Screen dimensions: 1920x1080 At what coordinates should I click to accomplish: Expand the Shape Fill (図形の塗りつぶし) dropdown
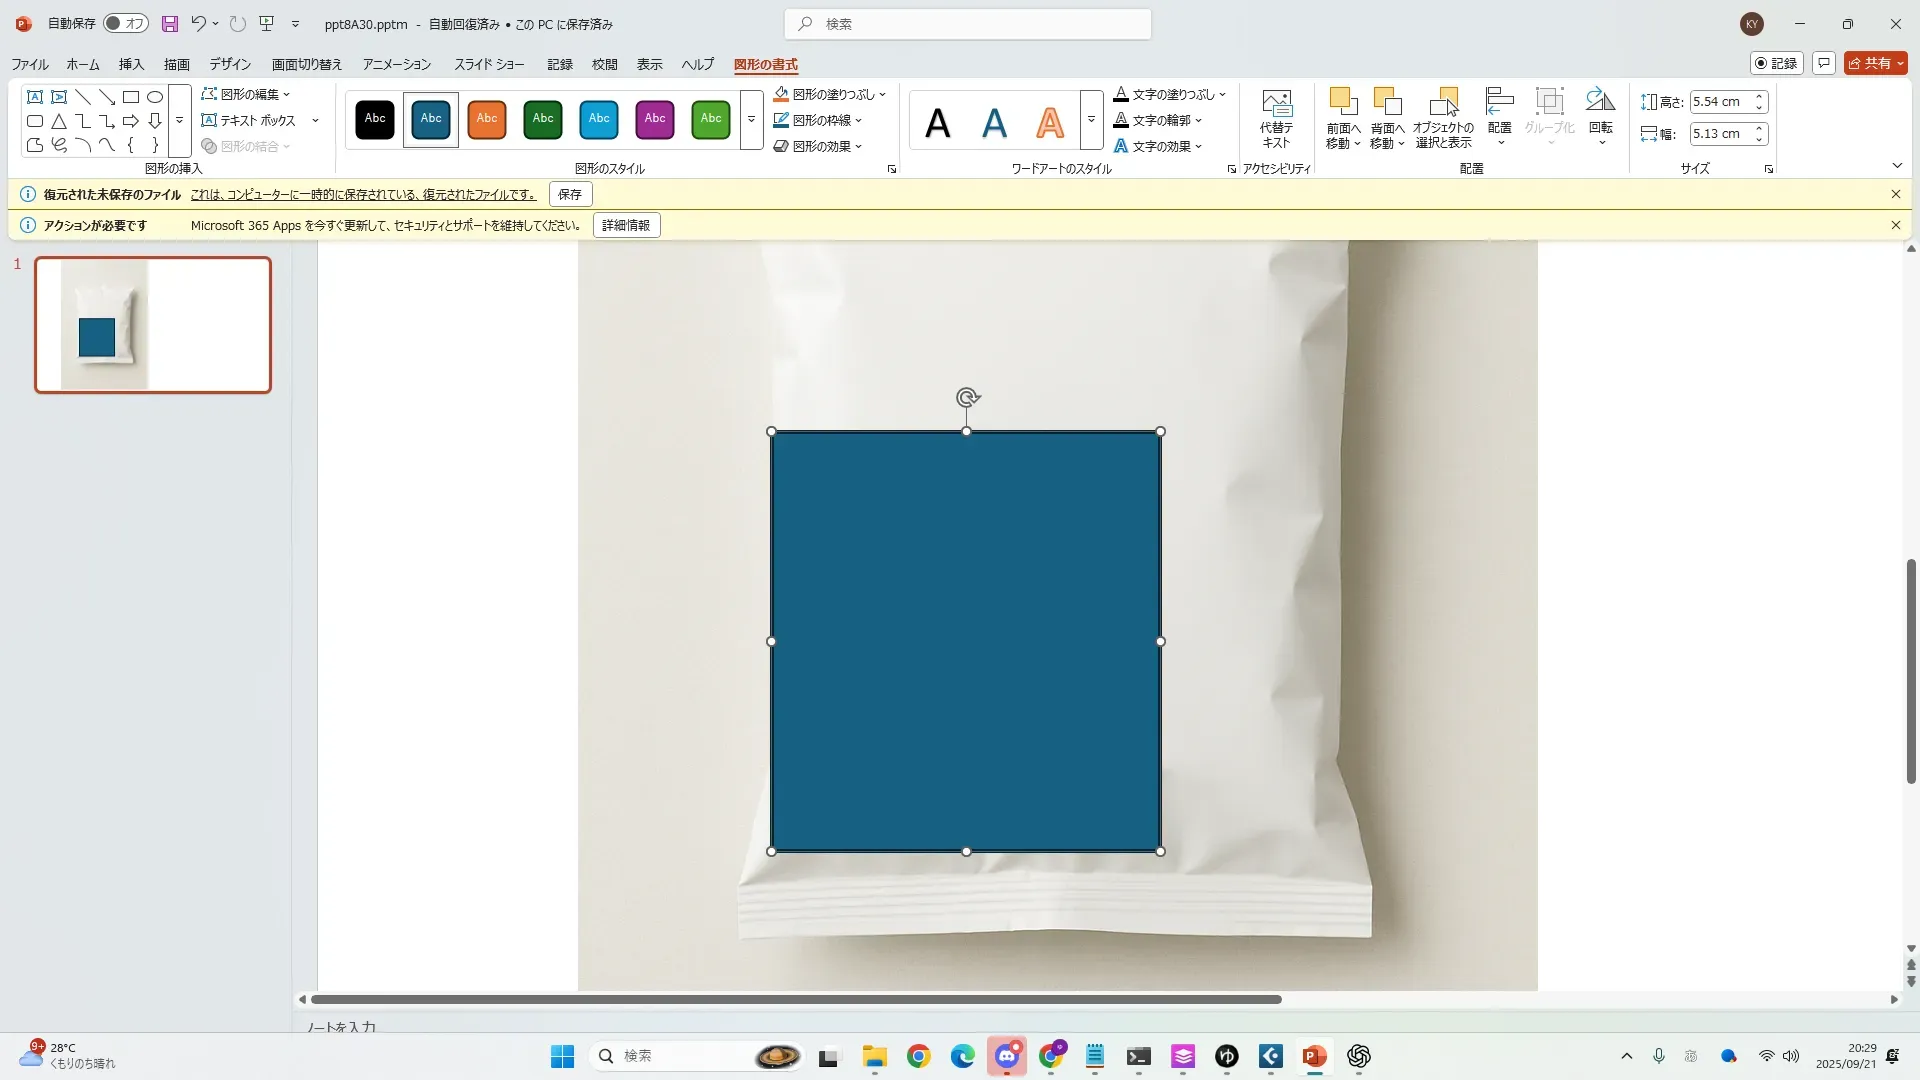(x=882, y=95)
